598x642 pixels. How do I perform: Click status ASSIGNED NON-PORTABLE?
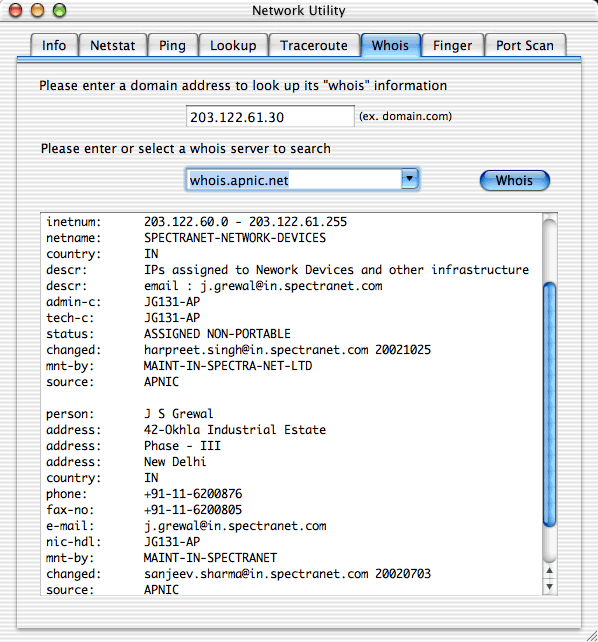tap(217, 334)
